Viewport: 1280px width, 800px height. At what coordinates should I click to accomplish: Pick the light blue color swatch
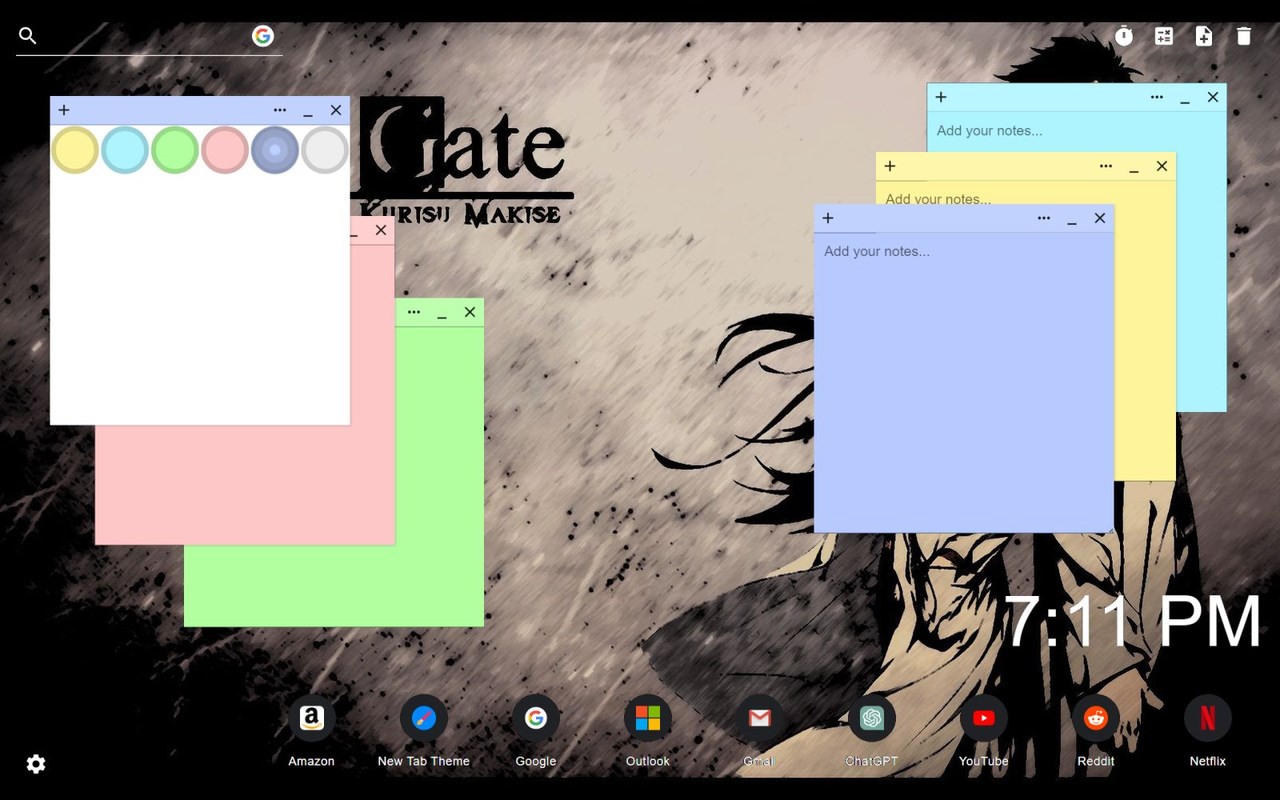click(125, 150)
